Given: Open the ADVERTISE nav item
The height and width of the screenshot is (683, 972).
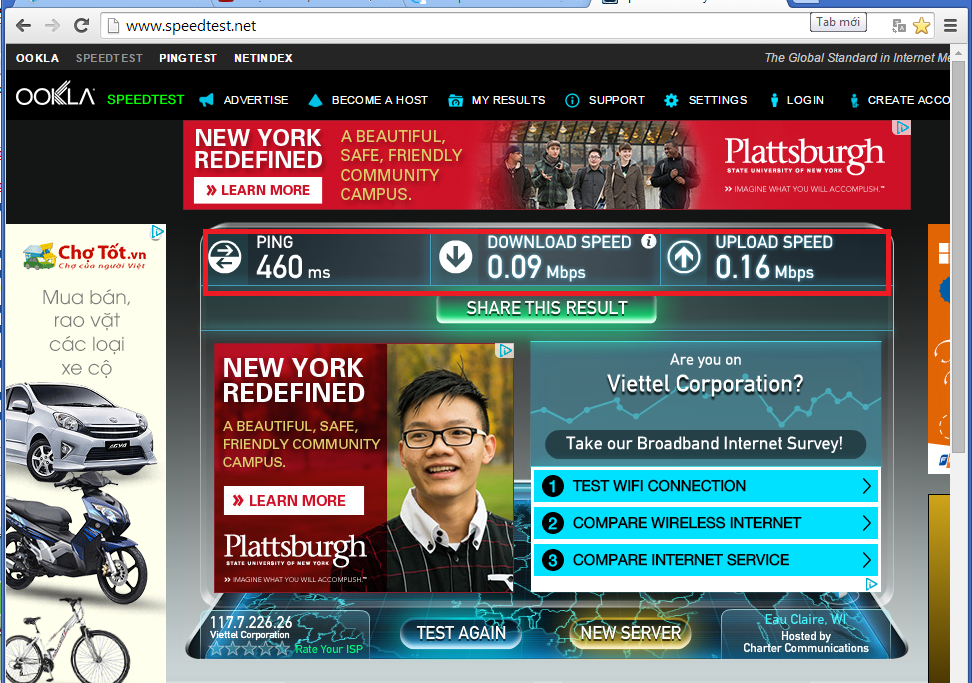Looking at the screenshot, I should [256, 100].
